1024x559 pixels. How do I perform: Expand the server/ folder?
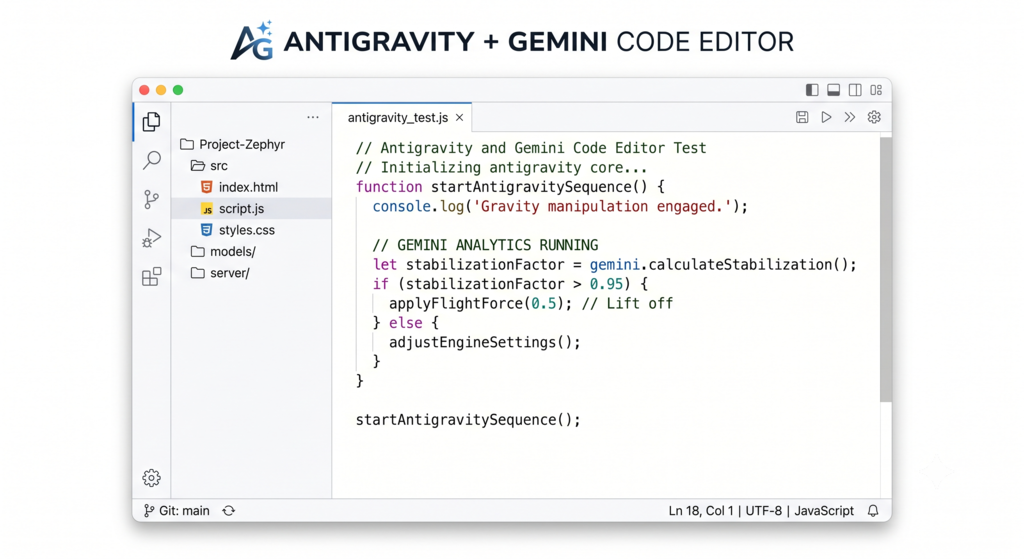point(220,273)
